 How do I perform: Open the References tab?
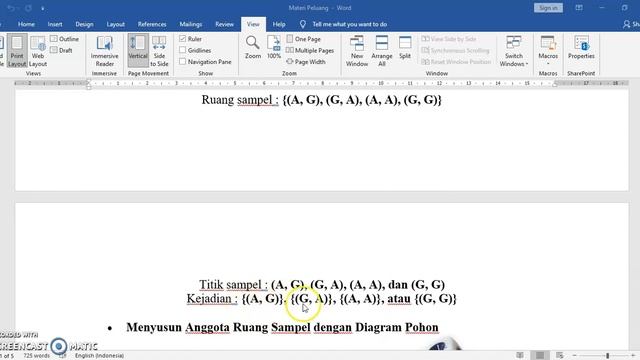pyautogui.click(x=152, y=24)
